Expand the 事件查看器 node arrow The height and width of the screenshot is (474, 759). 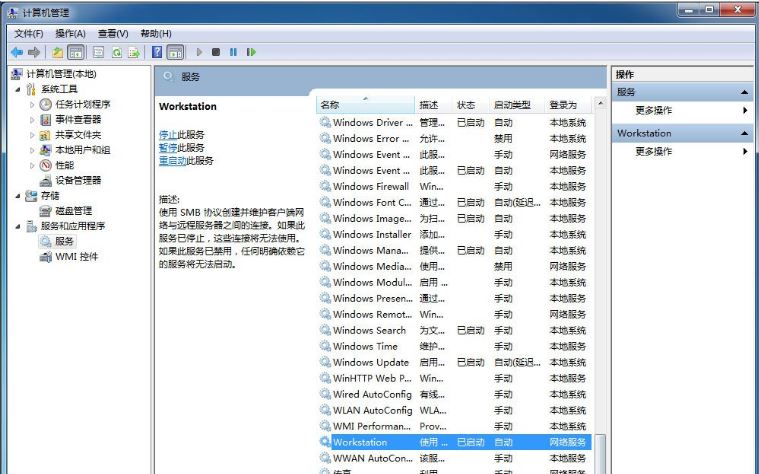pyautogui.click(x=32, y=120)
